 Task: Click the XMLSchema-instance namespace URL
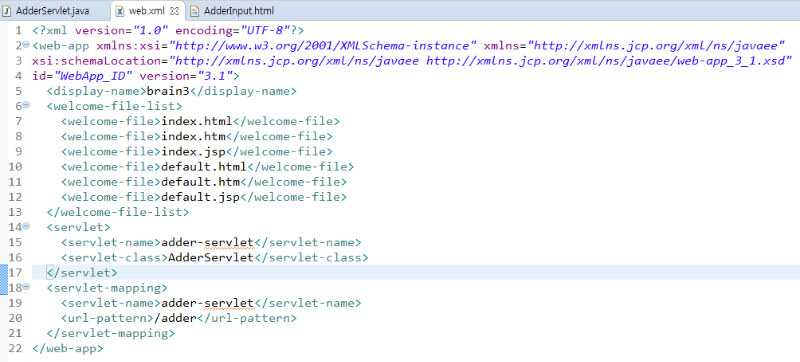coord(322,46)
